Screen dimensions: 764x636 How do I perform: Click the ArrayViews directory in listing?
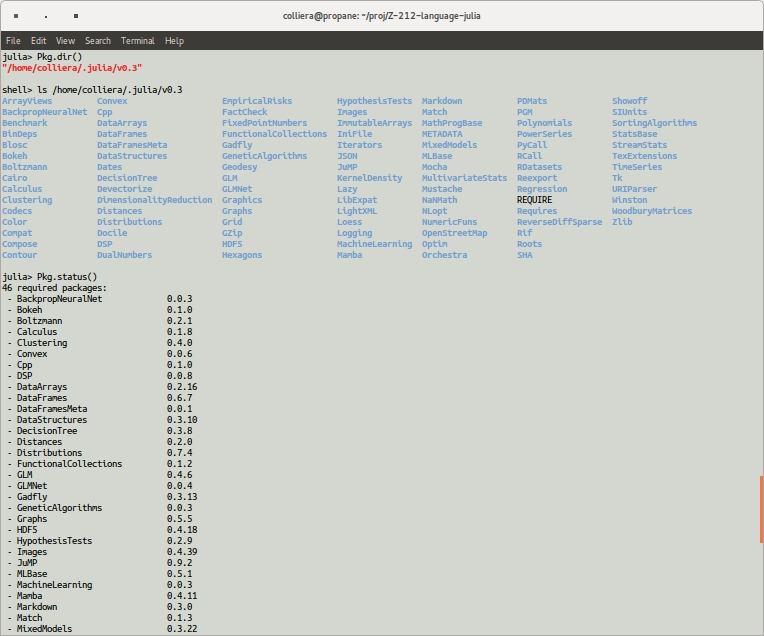pyautogui.click(x=27, y=101)
